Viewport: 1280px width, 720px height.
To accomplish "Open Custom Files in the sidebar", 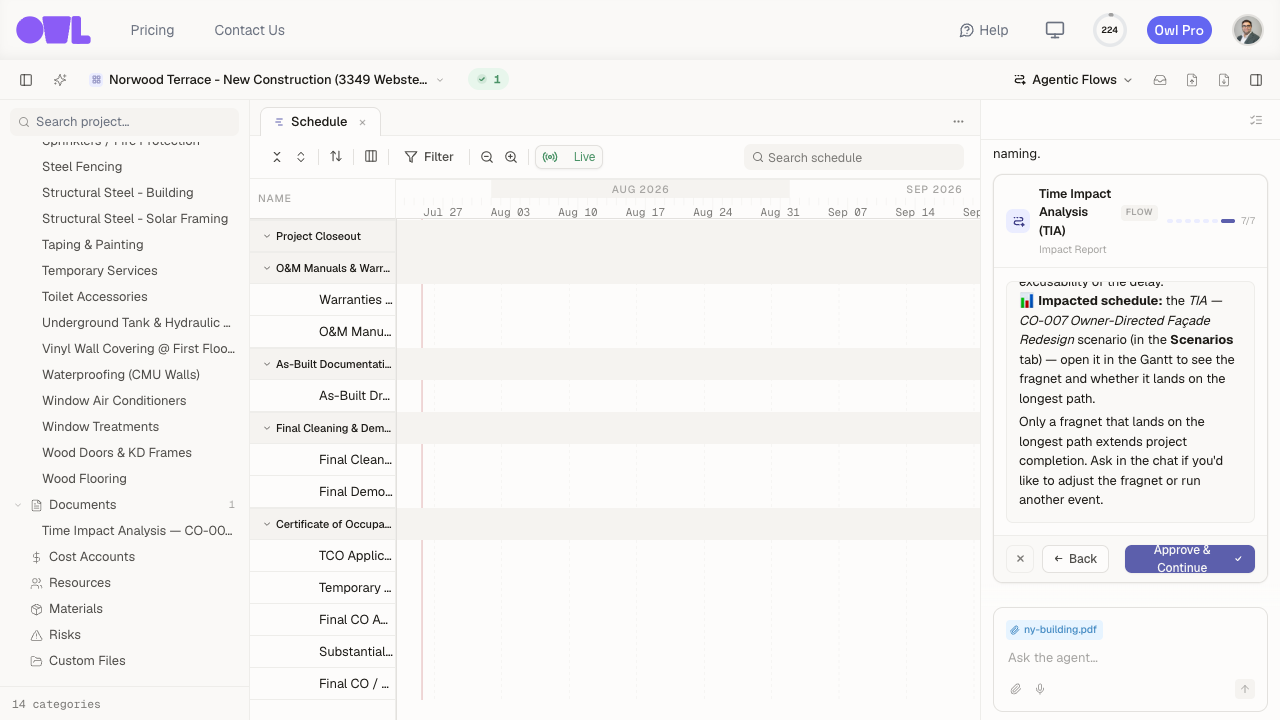I will click(87, 661).
